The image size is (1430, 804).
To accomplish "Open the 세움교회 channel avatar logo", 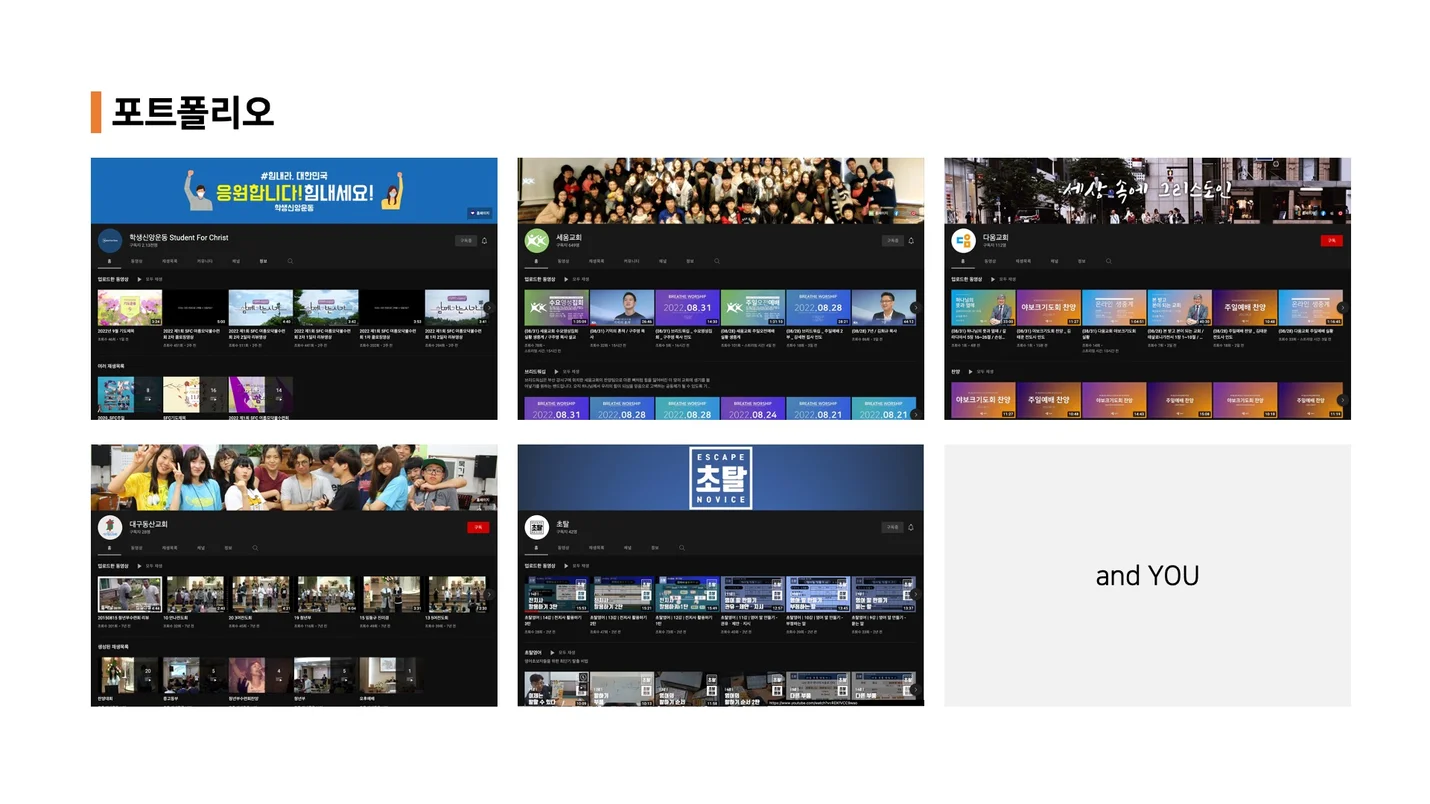I will (537, 240).
